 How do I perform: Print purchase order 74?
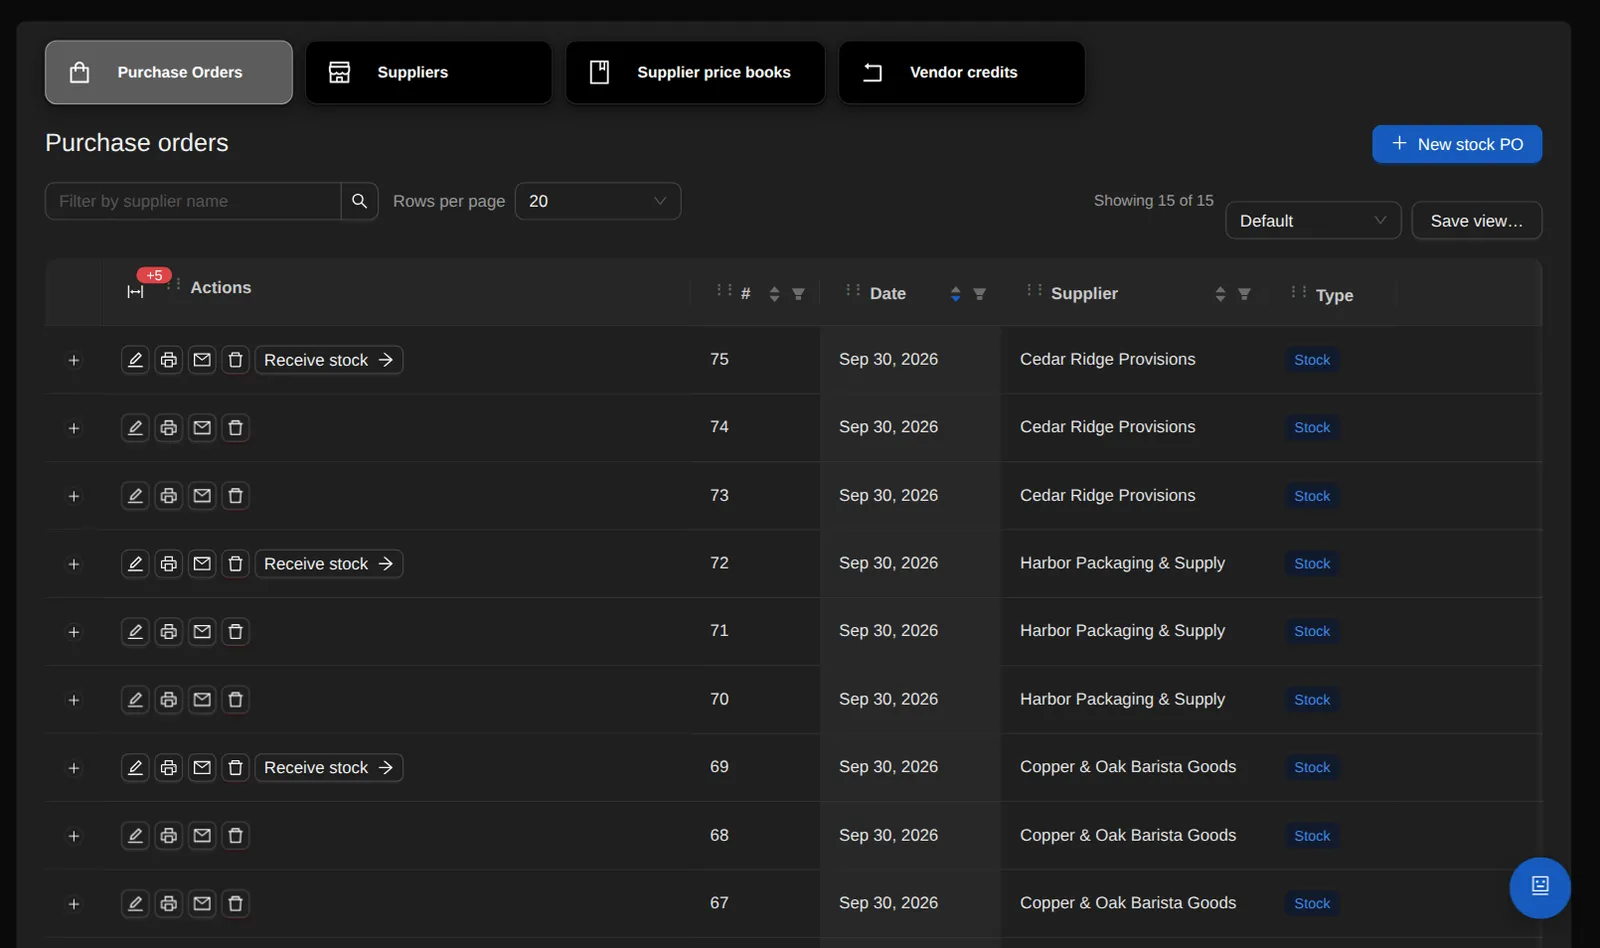click(169, 428)
